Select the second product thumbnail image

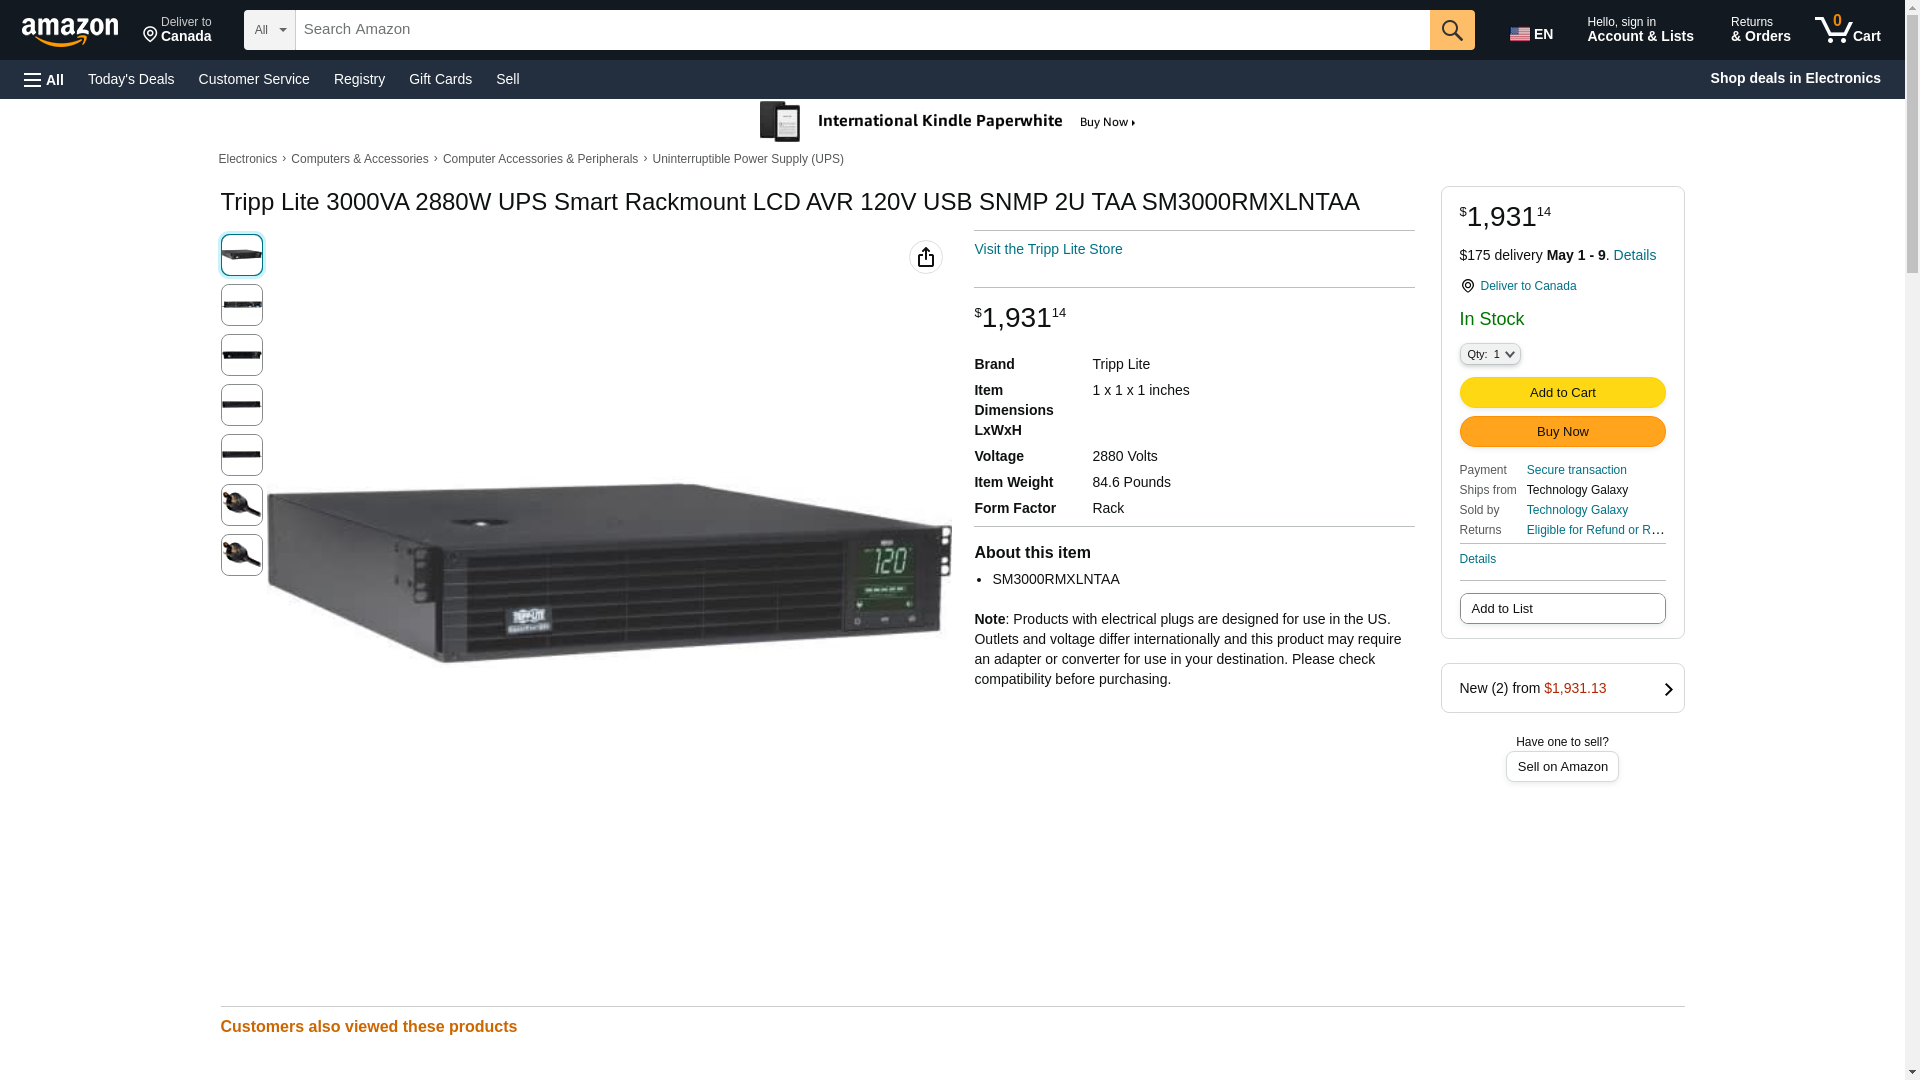coord(241,305)
